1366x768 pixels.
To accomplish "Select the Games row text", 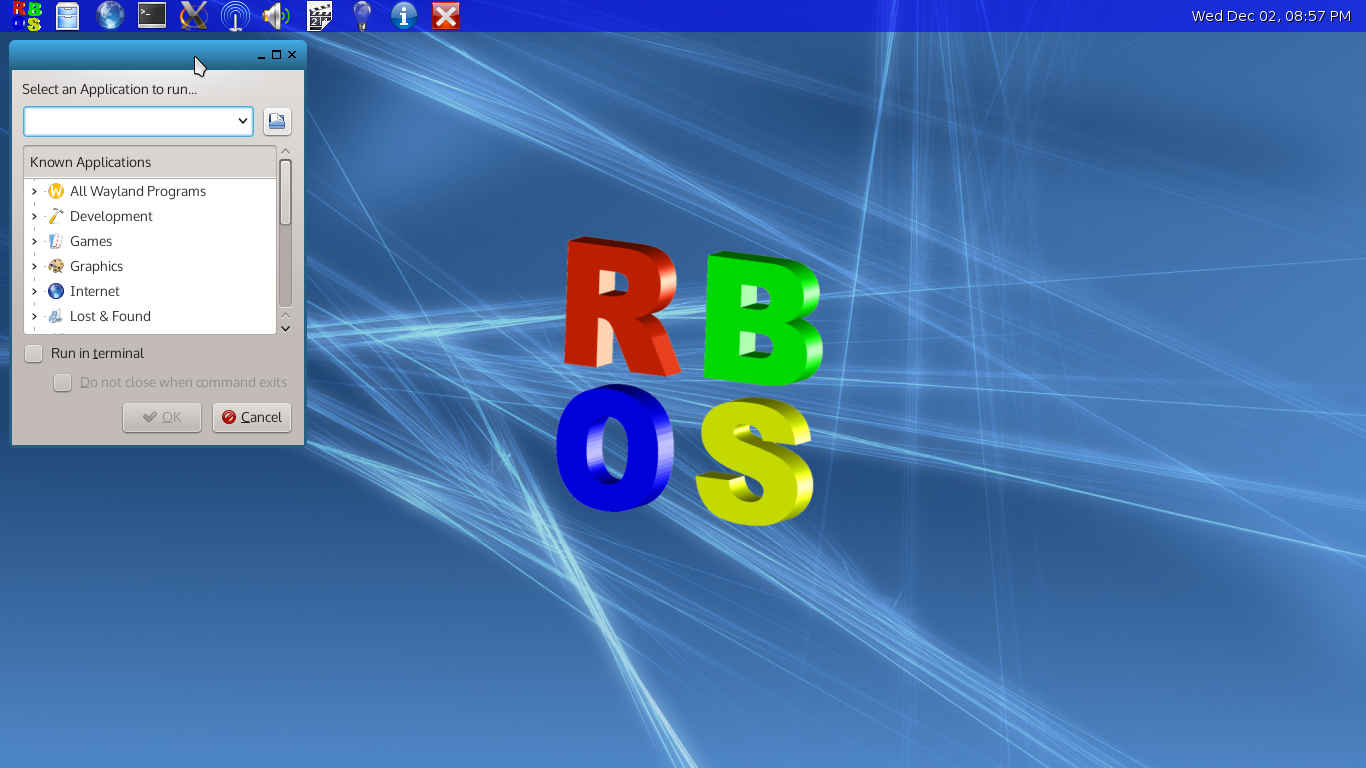I will point(91,241).
